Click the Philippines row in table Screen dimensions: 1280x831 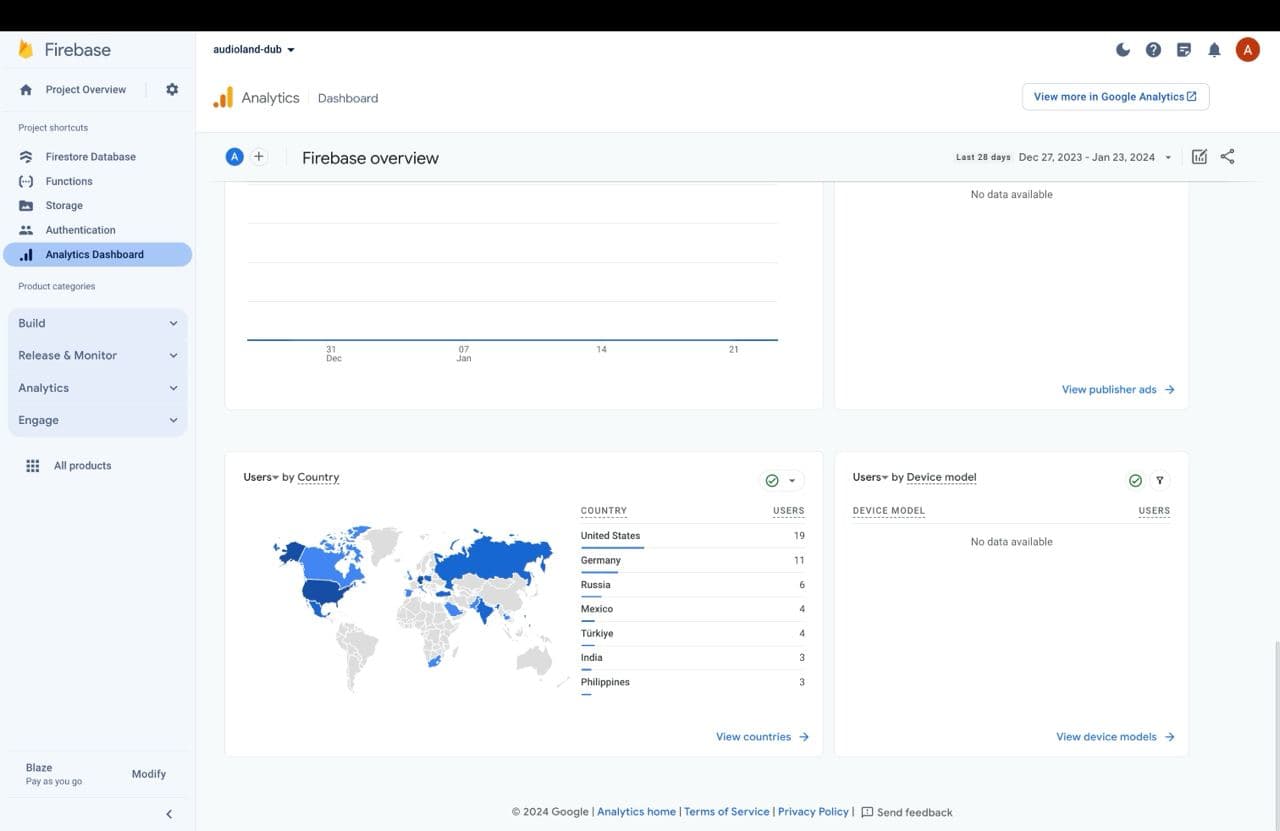coord(692,682)
